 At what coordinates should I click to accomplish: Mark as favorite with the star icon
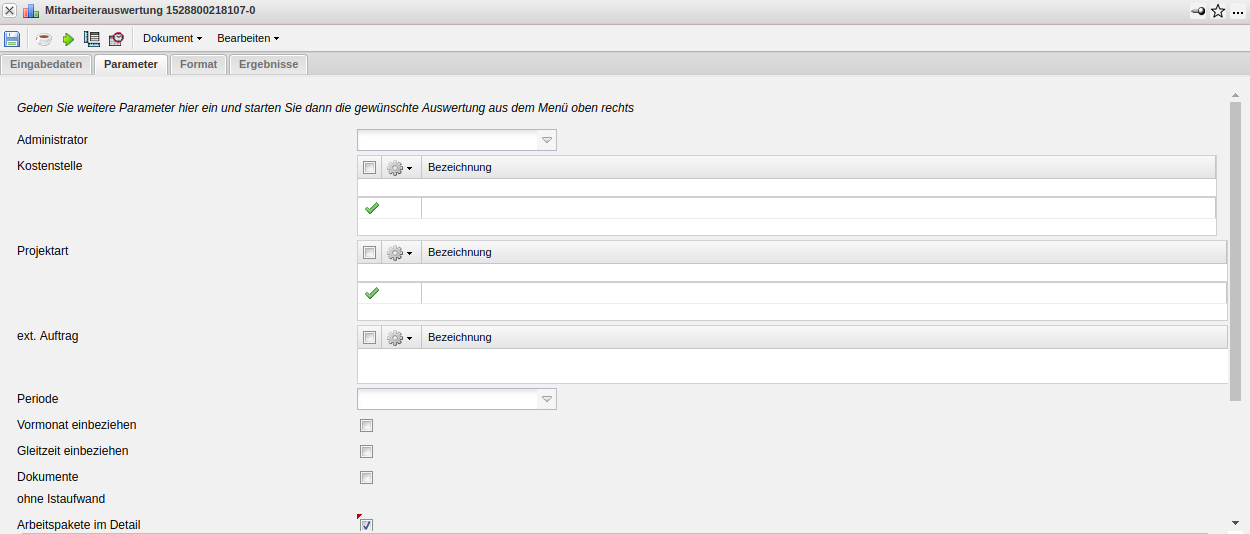point(1218,11)
